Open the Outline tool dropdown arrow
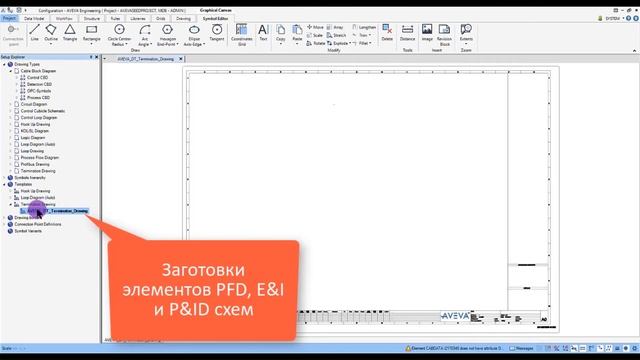 coord(51,44)
